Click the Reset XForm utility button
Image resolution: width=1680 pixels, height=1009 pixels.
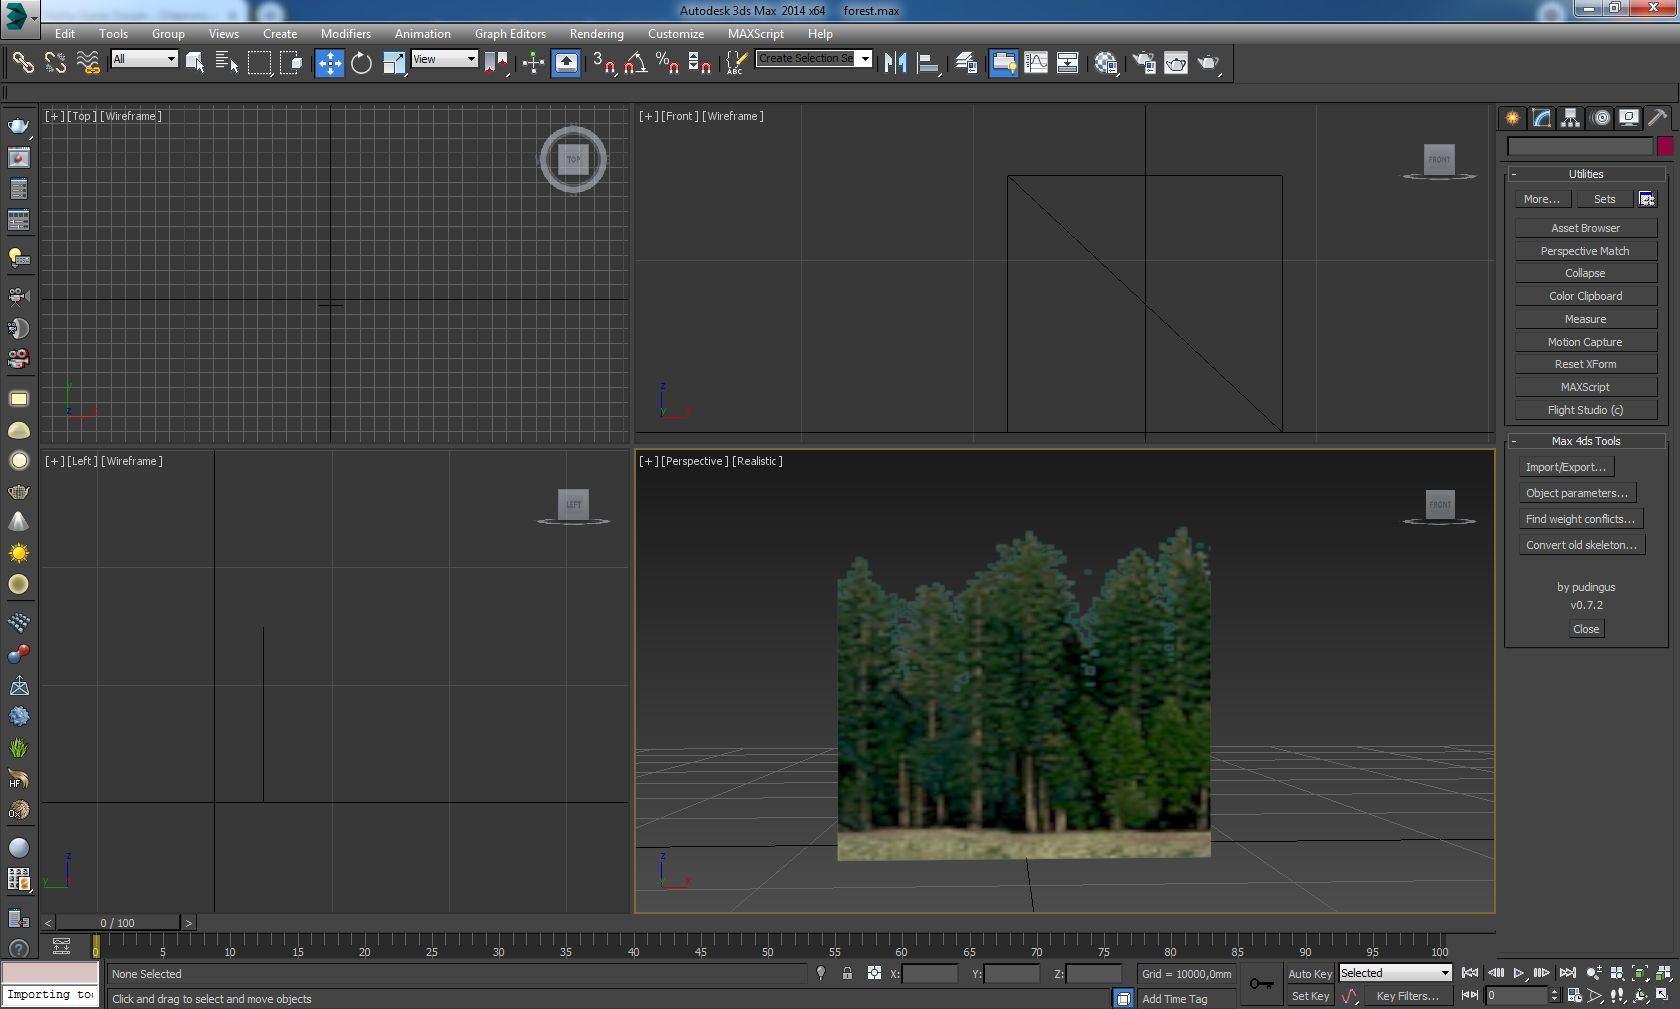point(1585,364)
